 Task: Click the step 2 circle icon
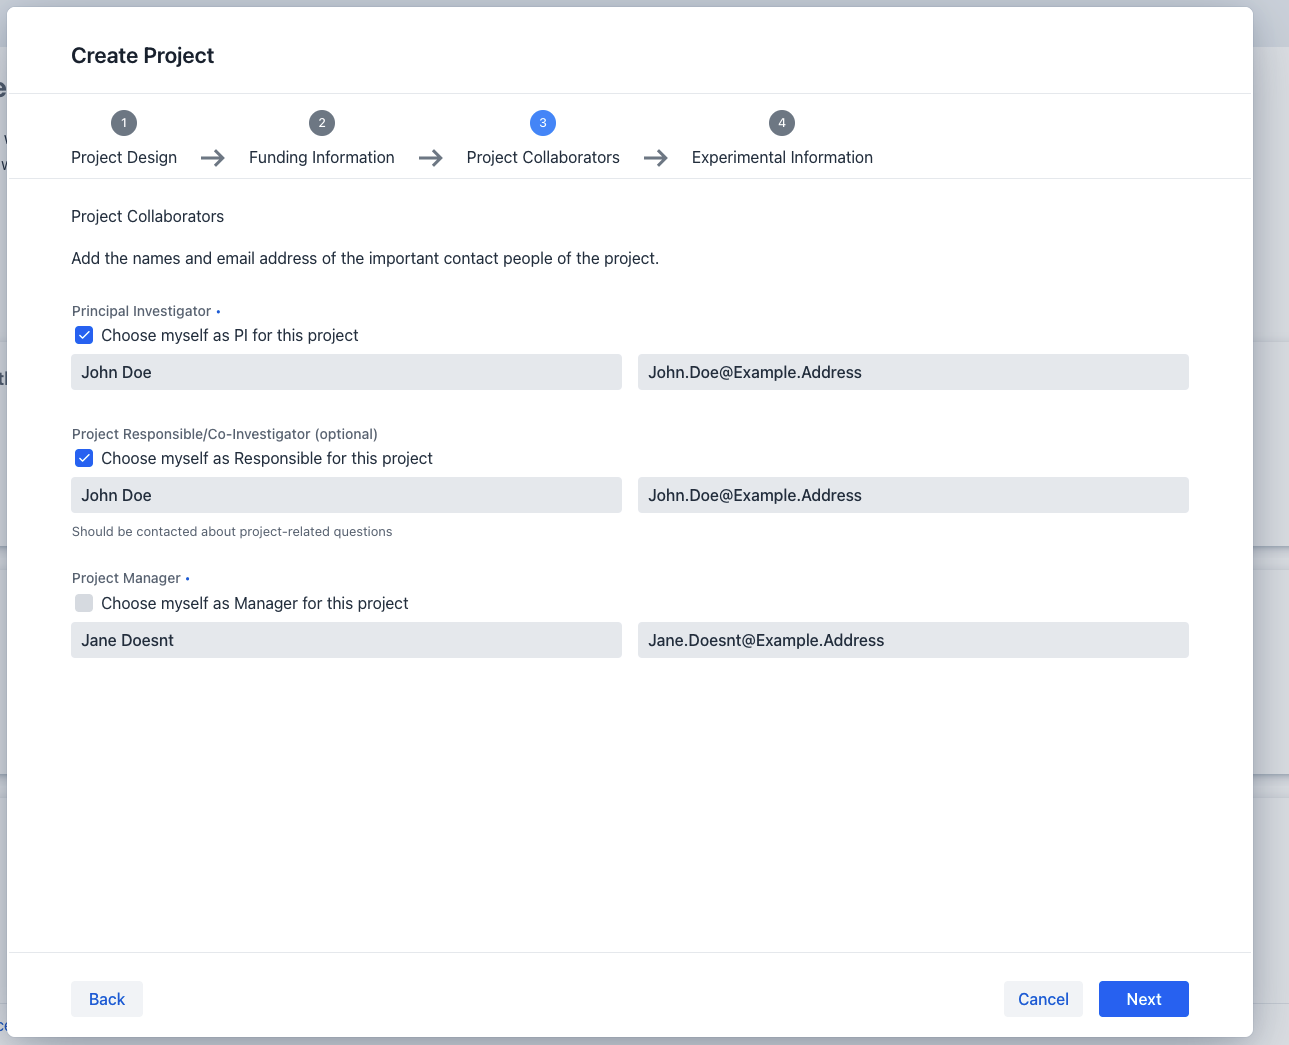[x=321, y=123]
